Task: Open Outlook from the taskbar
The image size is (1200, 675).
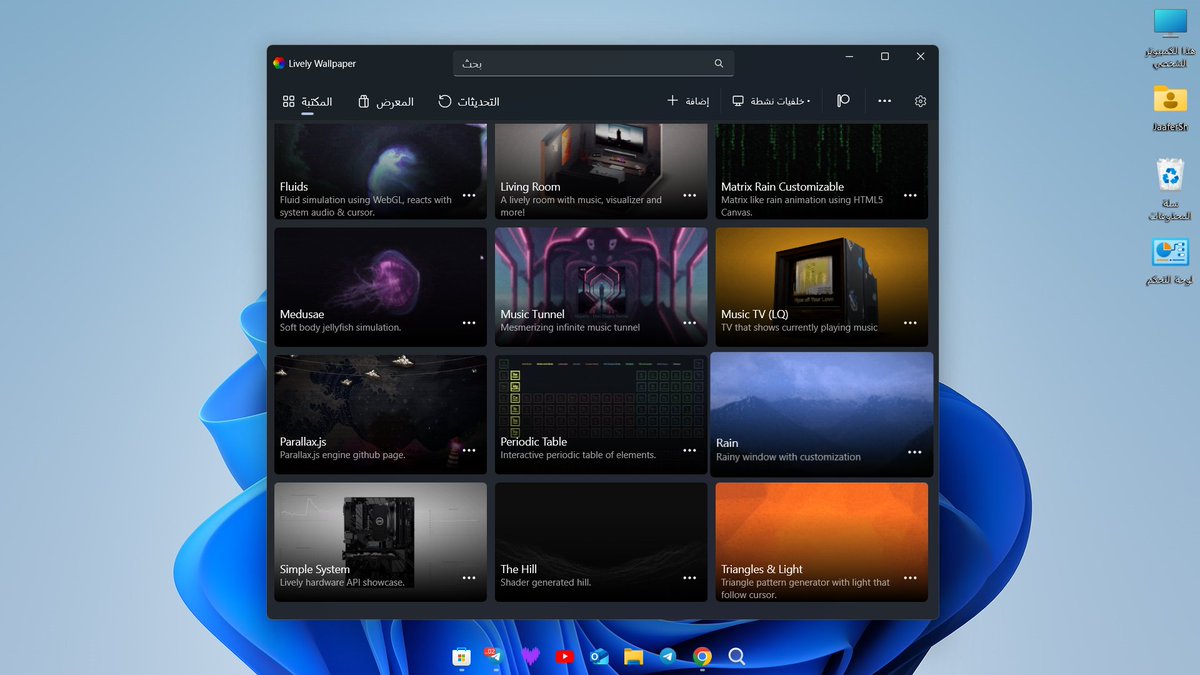Action: (600, 657)
